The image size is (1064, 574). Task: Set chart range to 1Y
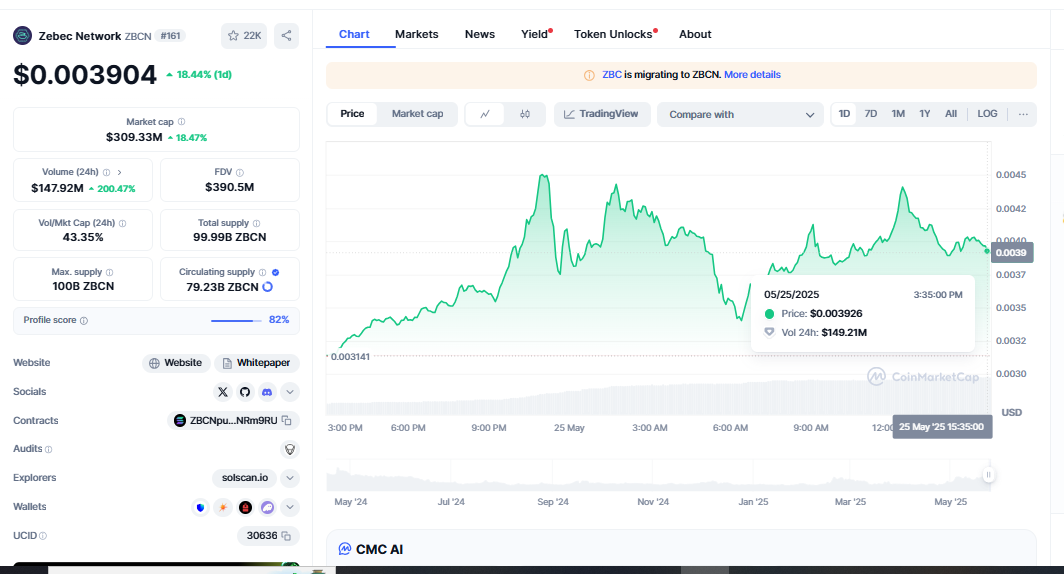click(924, 114)
